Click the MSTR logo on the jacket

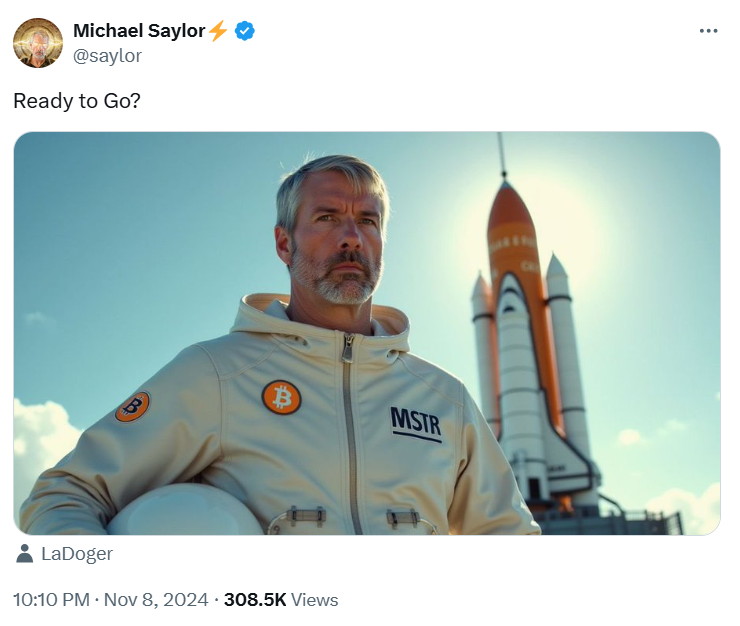[416, 423]
